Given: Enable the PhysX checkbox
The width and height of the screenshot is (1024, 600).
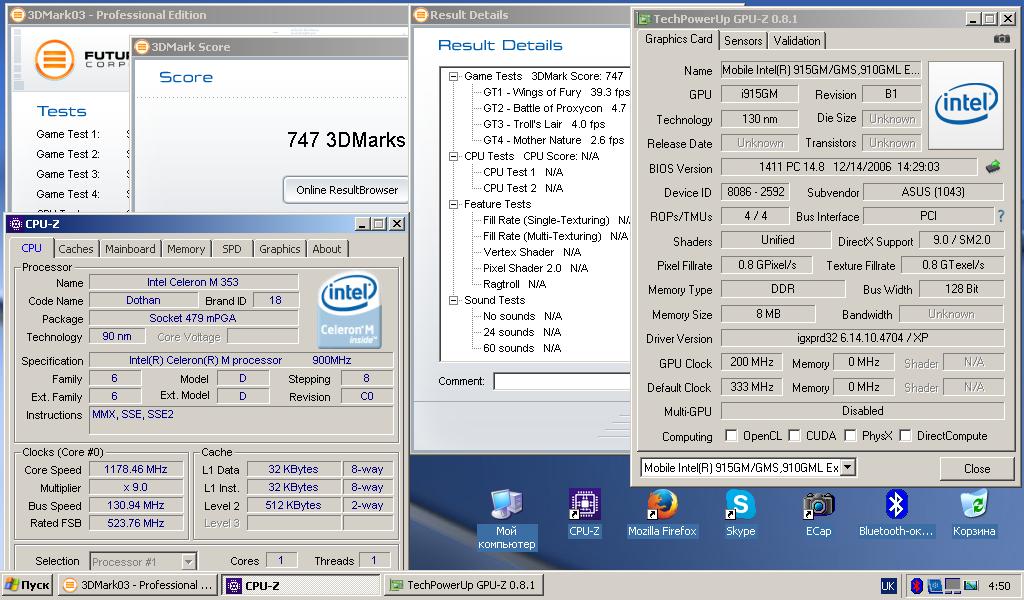Looking at the screenshot, I should [850, 435].
